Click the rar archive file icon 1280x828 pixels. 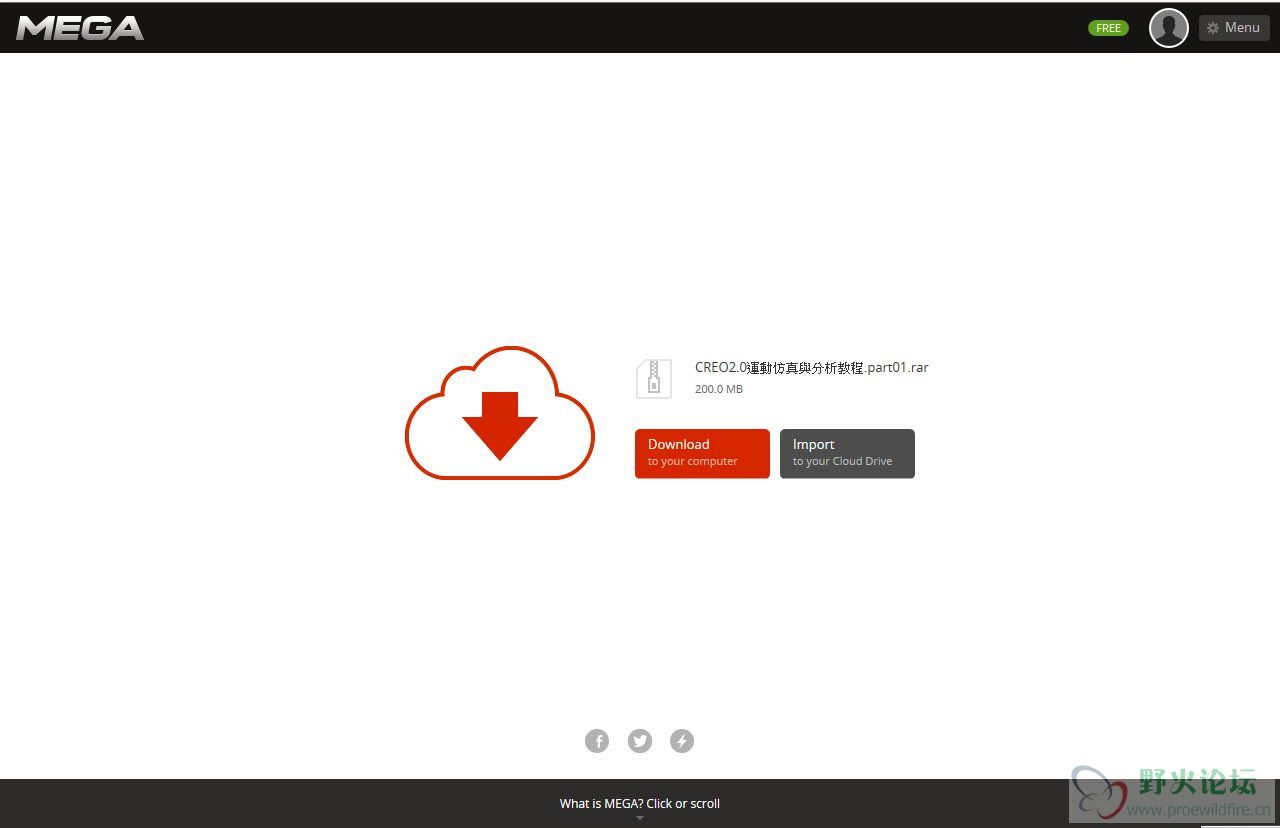pyautogui.click(x=654, y=379)
